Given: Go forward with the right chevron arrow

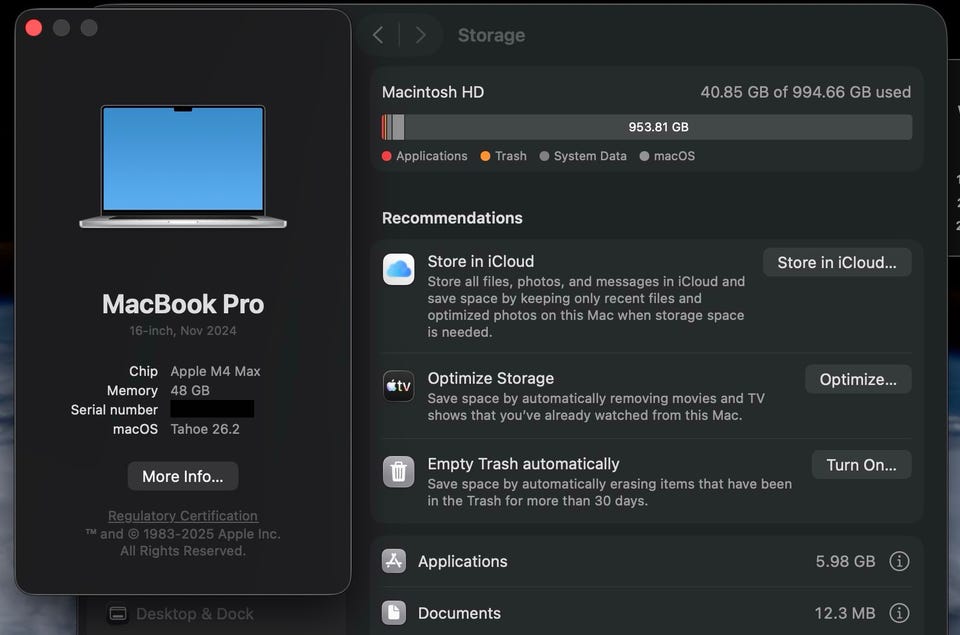Looking at the screenshot, I should tap(420, 35).
